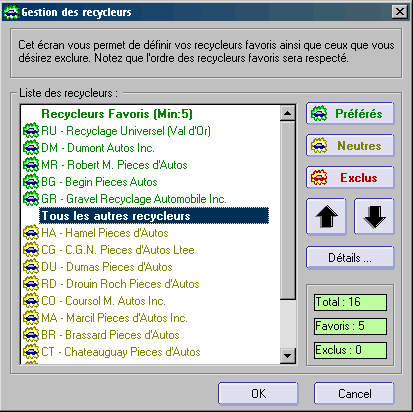Screen dimensions: 413x412
Task: Click the green icon beside Gravel Recyclage Automobile
Action: coord(31,199)
